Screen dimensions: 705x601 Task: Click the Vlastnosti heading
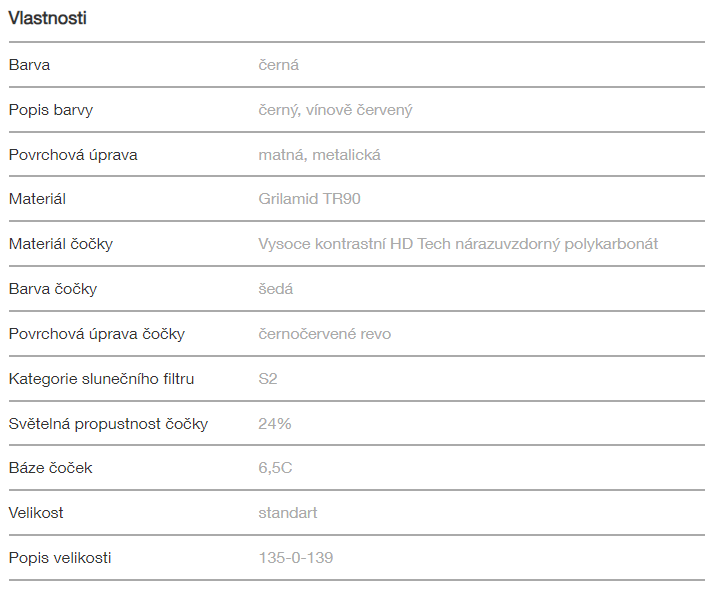47,18
